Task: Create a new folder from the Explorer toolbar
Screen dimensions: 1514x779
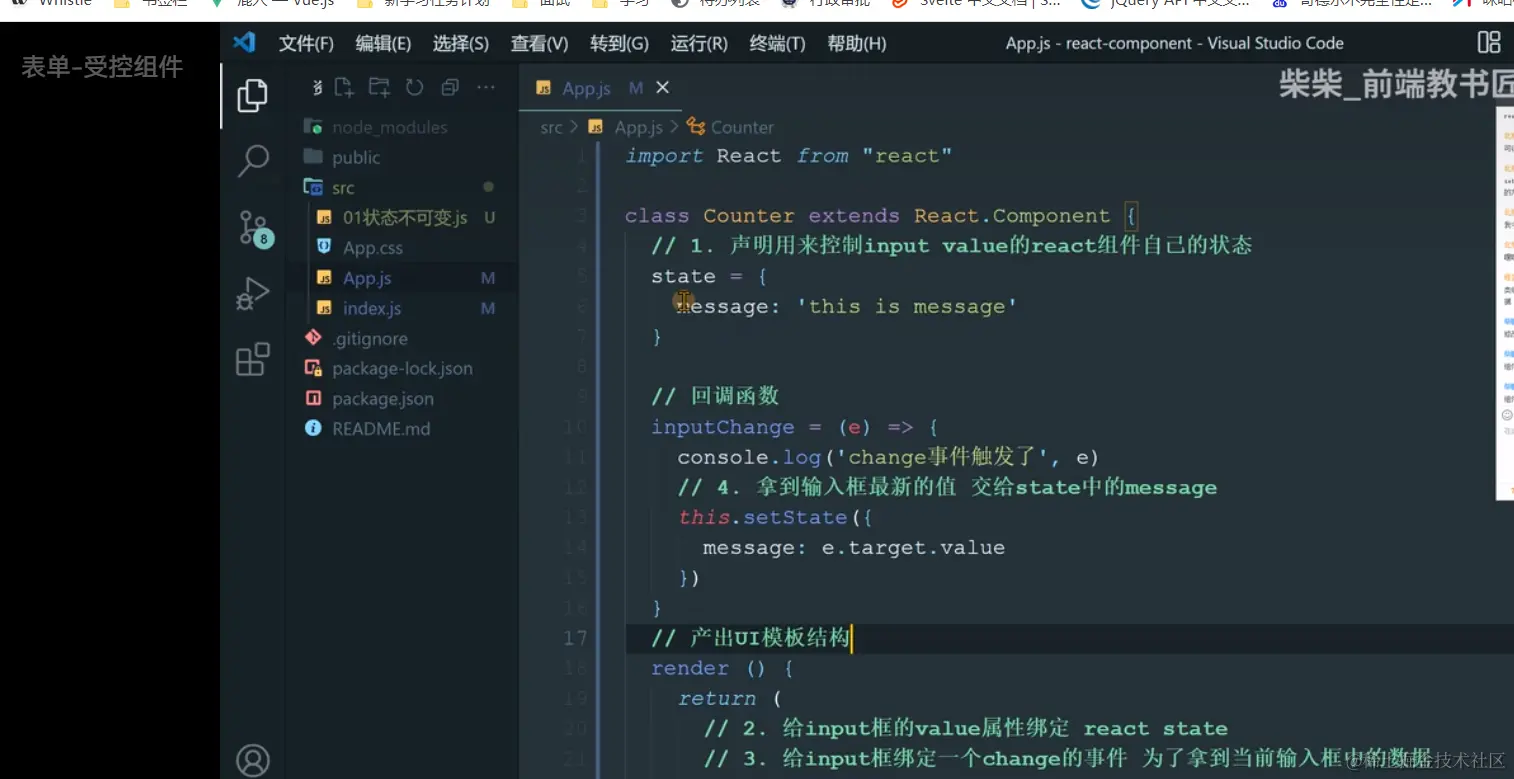Action: (x=379, y=88)
